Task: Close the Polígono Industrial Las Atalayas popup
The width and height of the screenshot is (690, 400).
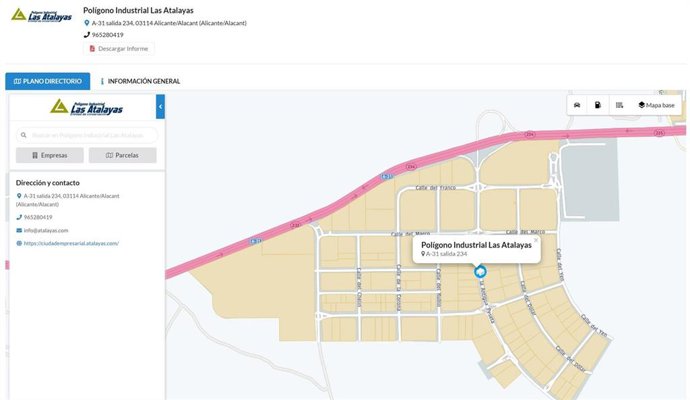Action: tap(535, 240)
